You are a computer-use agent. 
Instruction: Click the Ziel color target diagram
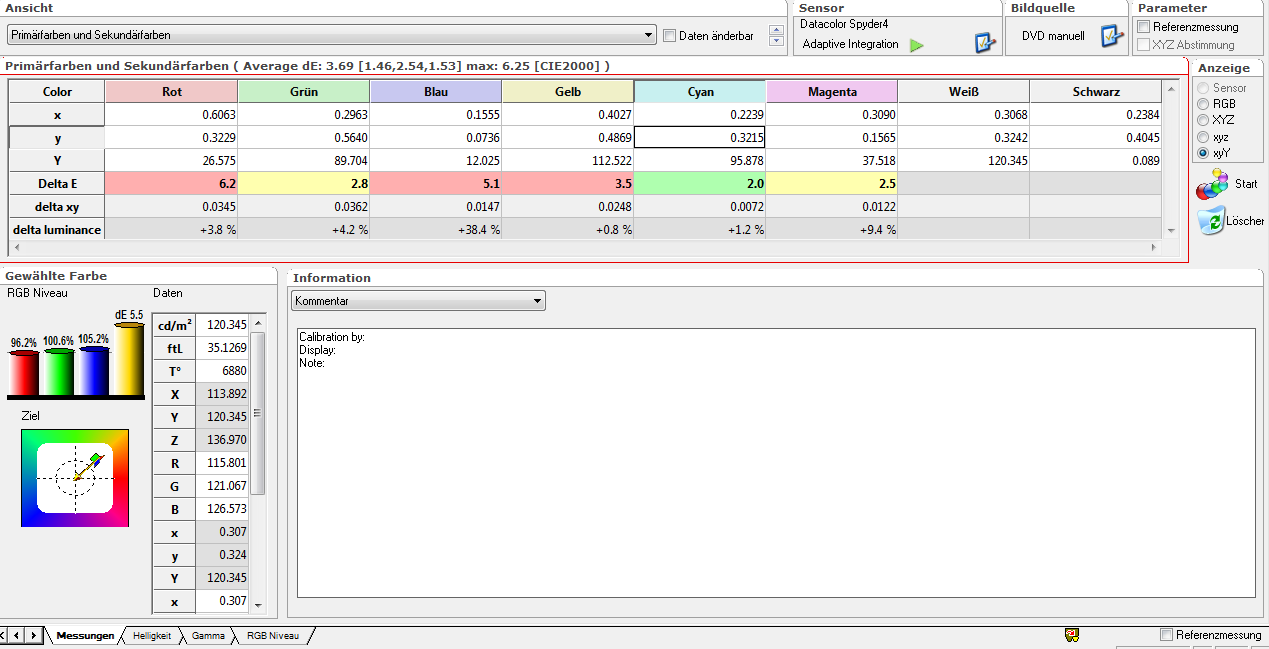point(75,478)
